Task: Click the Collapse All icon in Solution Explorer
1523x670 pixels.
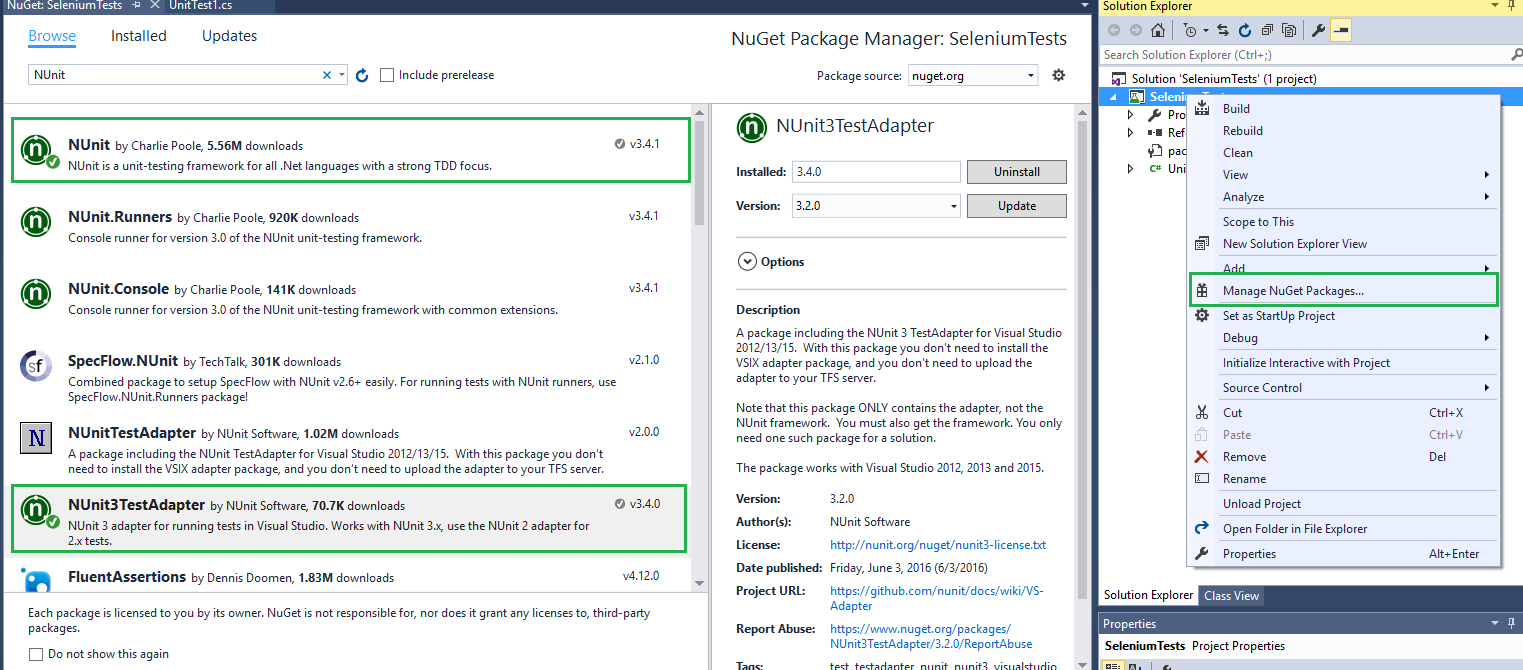Action: [x=1267, y=30]
